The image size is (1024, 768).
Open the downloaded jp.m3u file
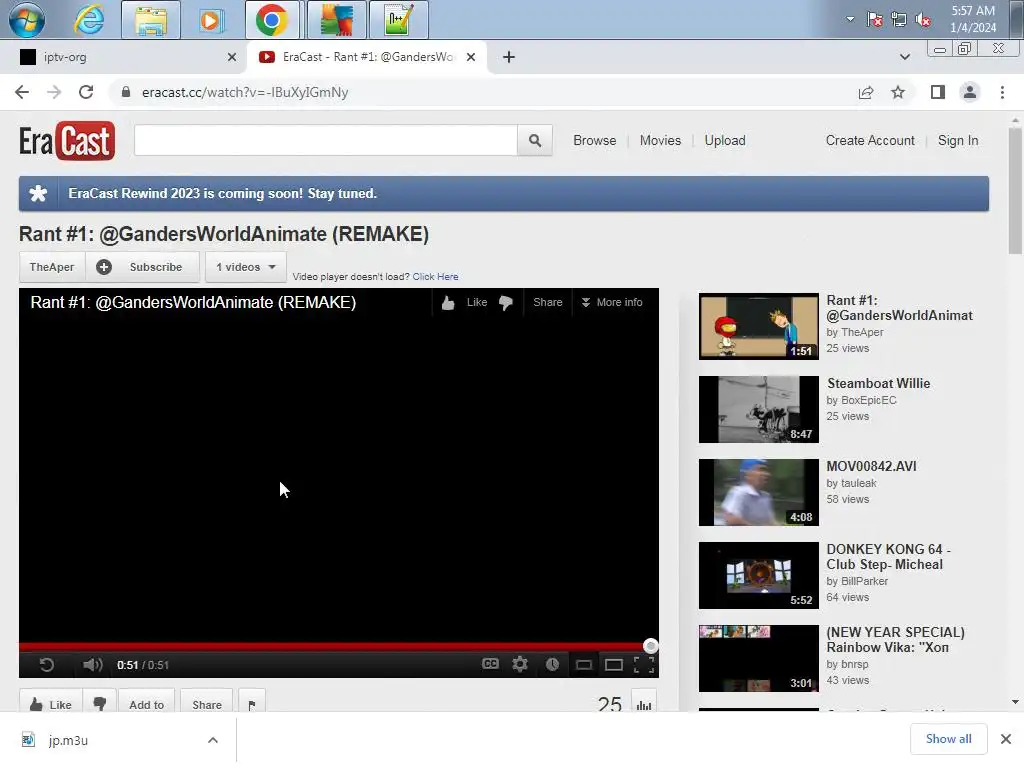pyautogui.click(x=68, y=740)
